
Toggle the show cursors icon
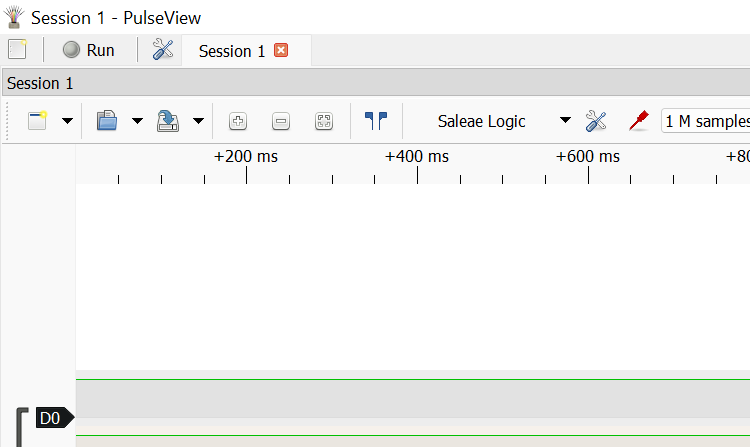(x=375, y=121)
